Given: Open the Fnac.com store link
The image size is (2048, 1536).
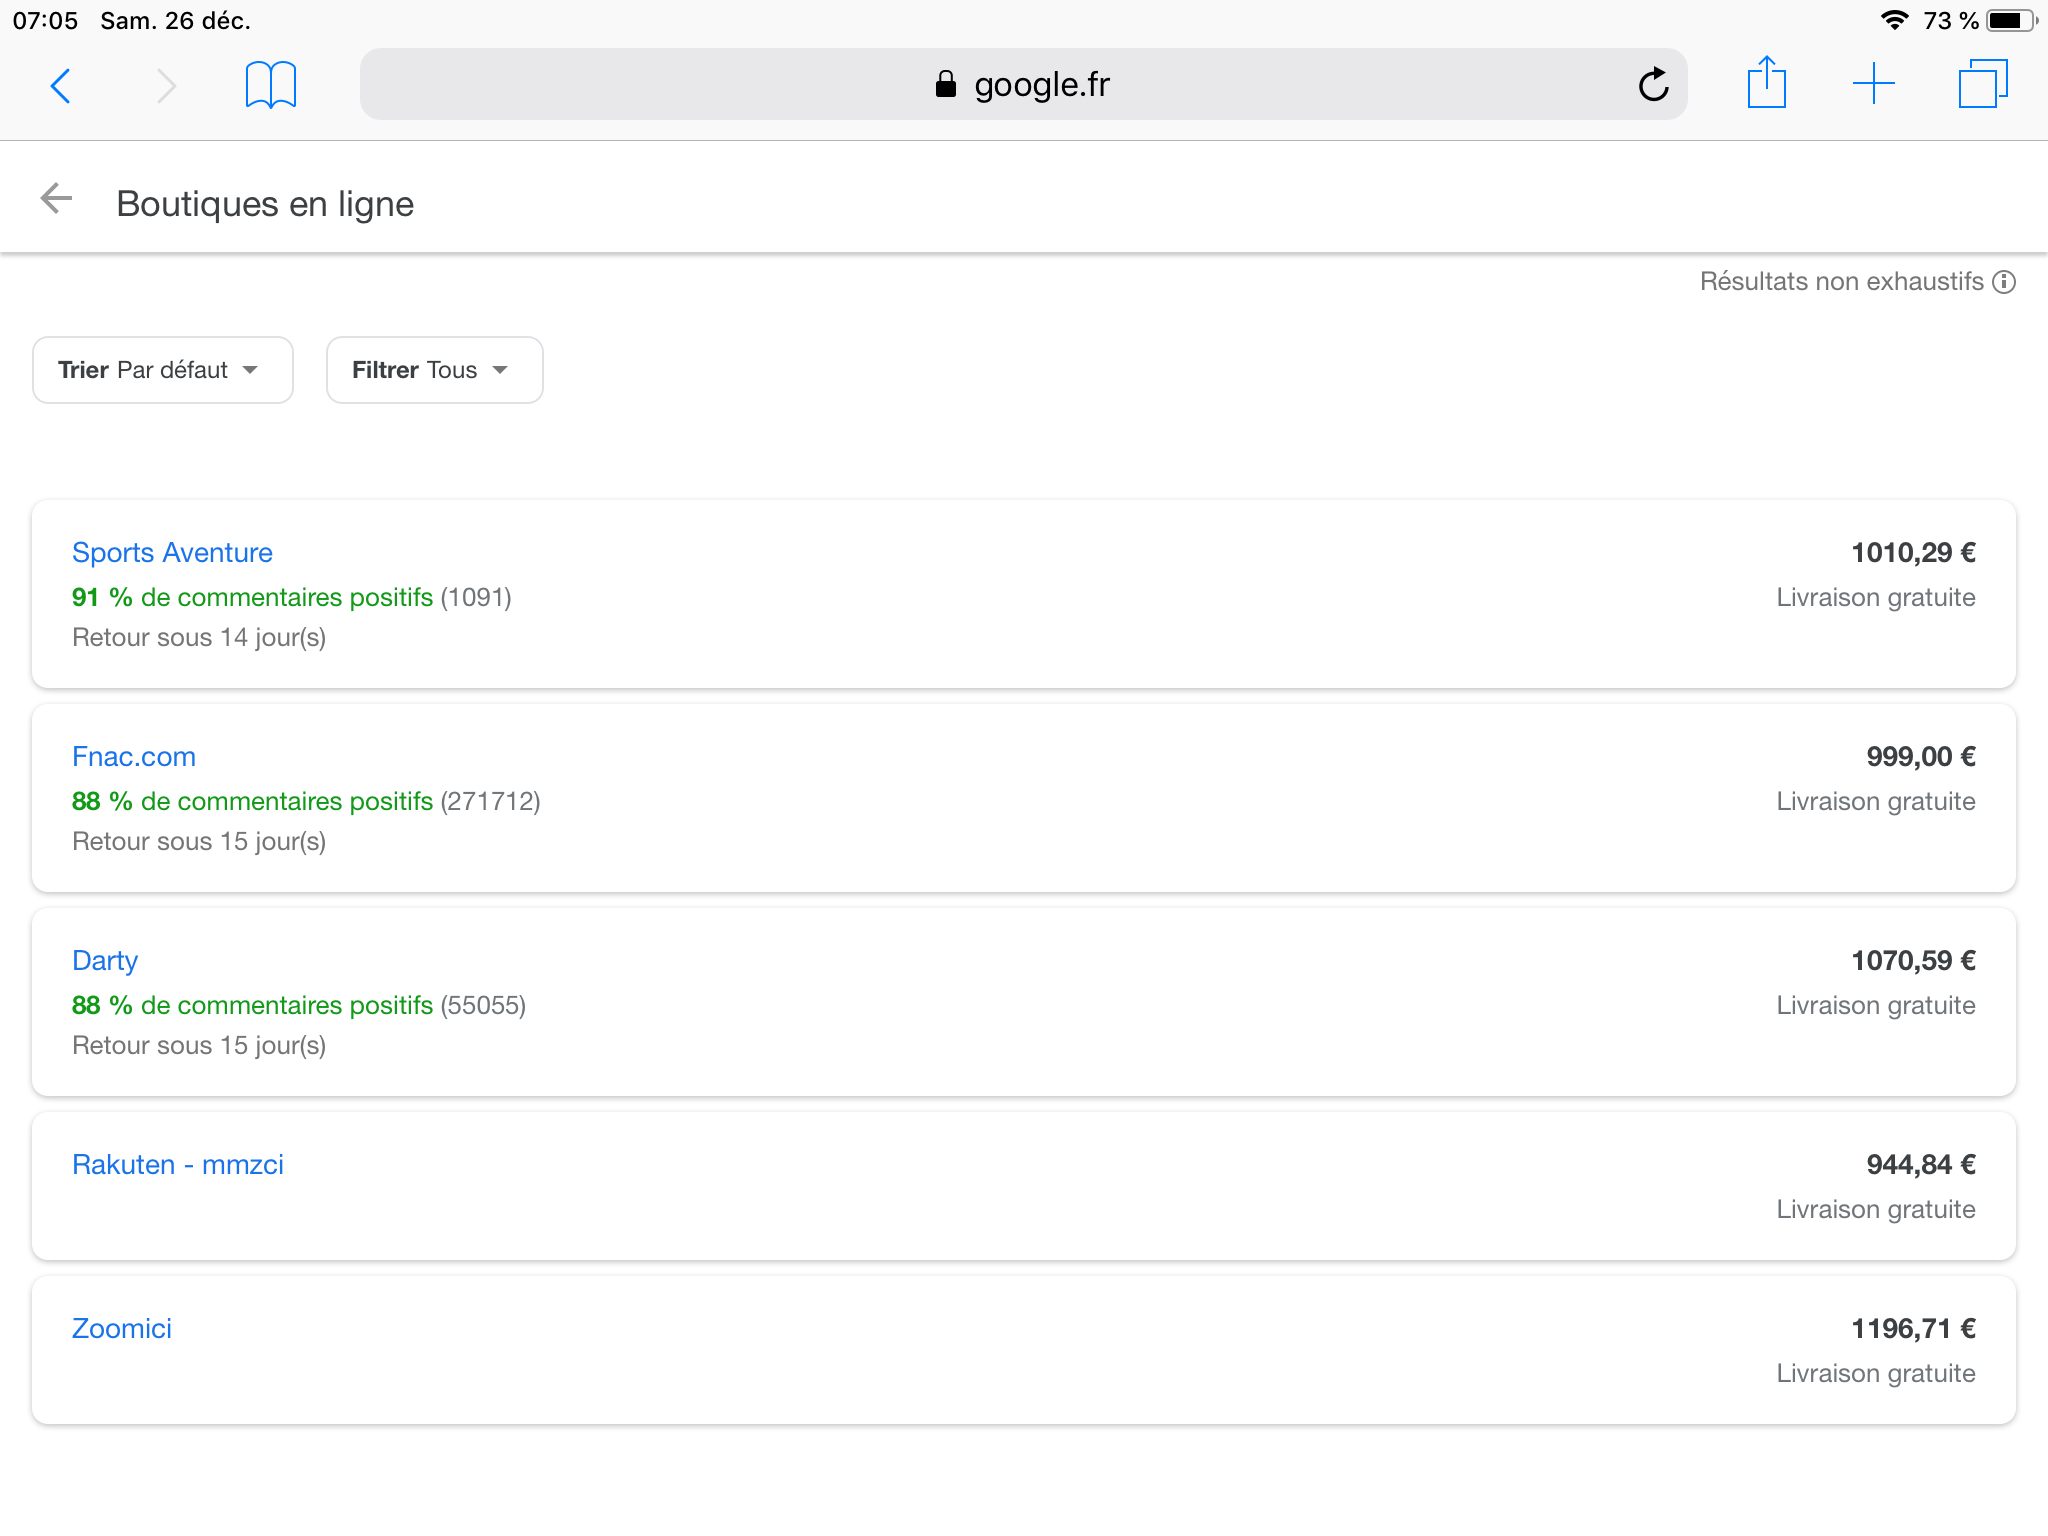Looking at the screenshot, I should pos(134,757).
